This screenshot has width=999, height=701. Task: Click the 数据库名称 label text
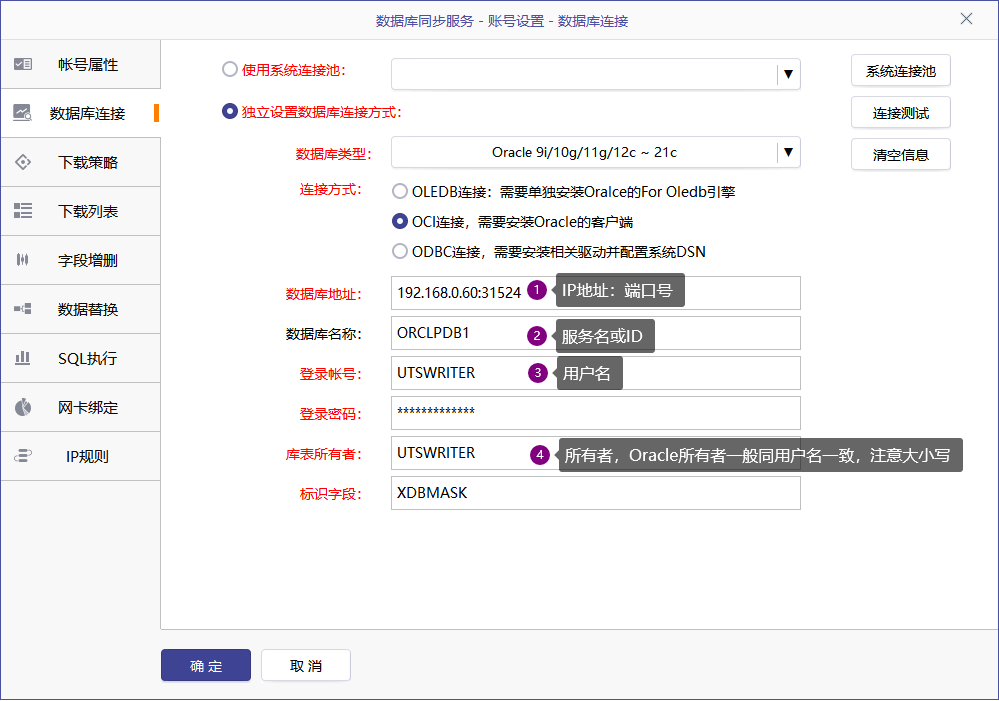(x=324, y=334)
